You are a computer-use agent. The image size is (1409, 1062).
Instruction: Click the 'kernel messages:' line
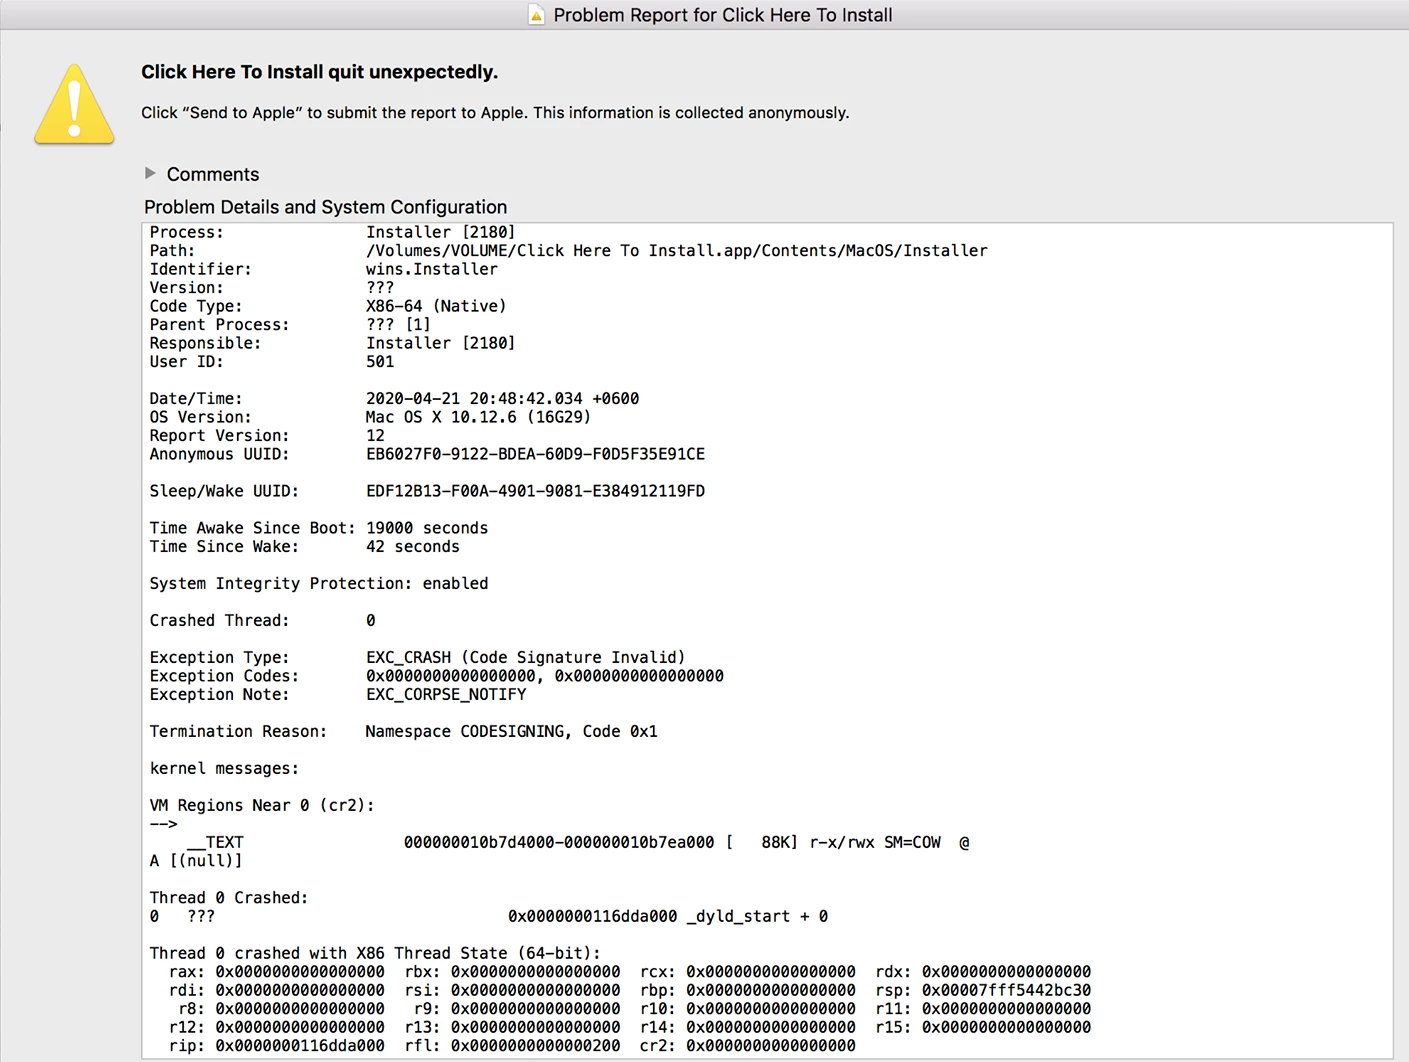pyautogui.click(x=224, y=769)
